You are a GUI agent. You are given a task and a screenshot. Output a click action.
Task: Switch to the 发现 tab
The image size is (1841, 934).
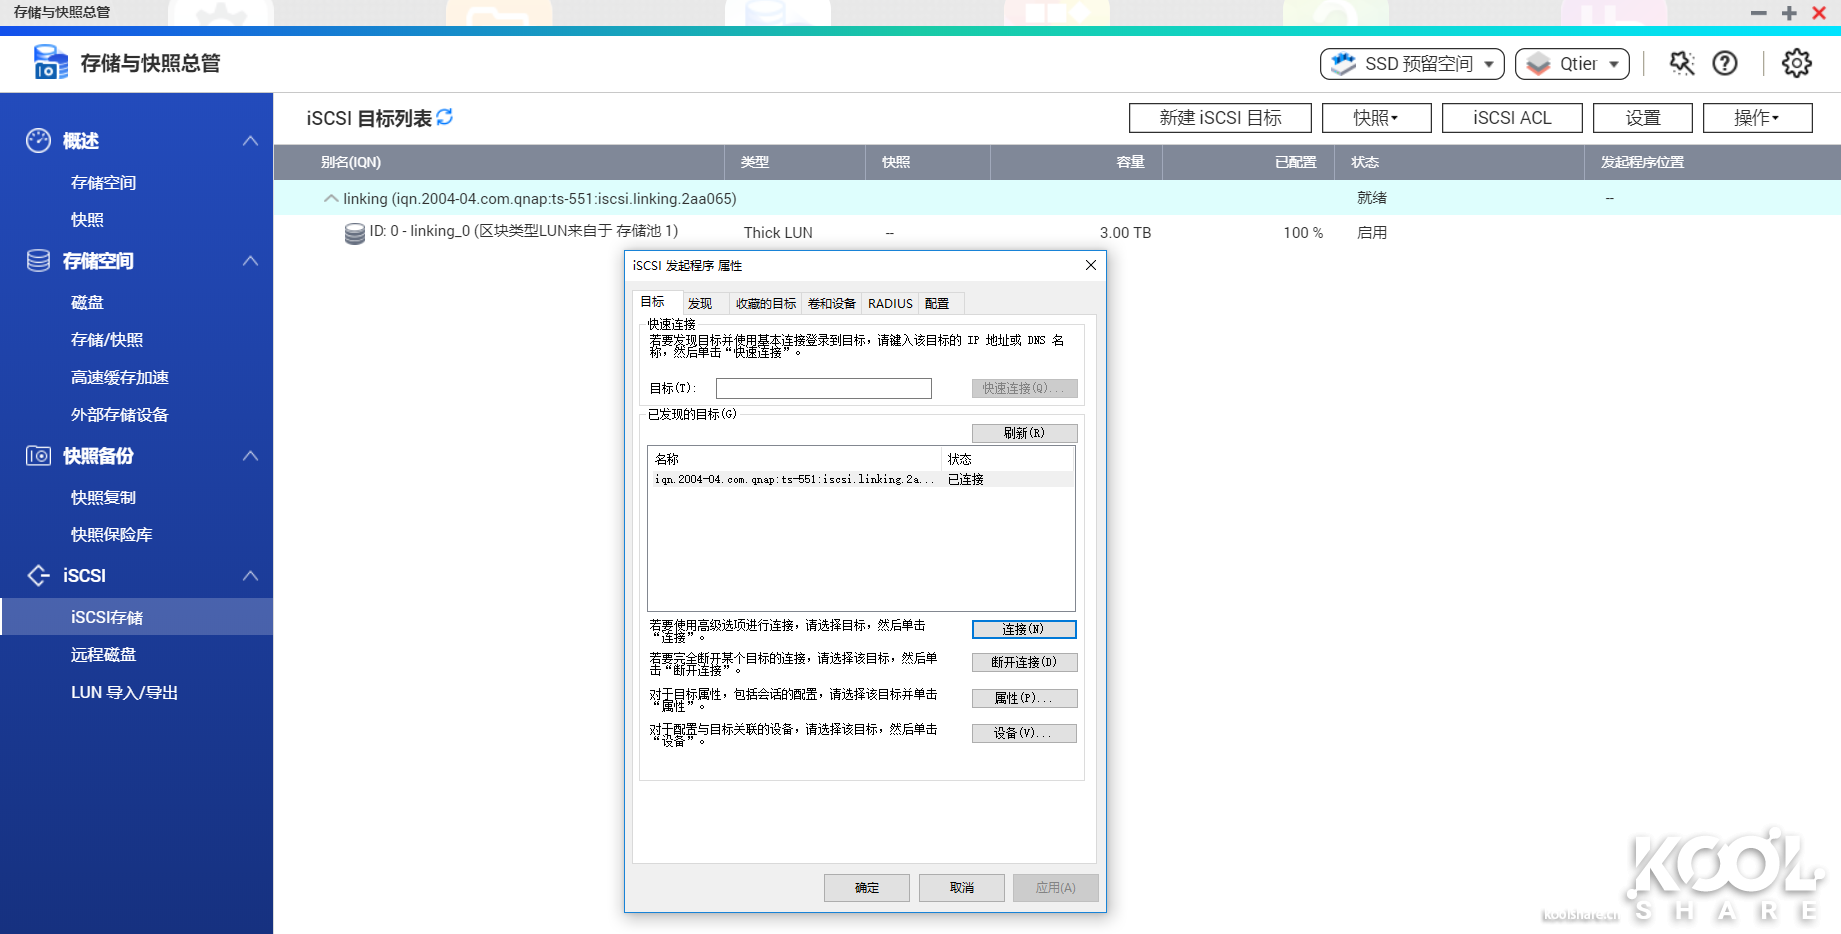click(x=700, y=303)
